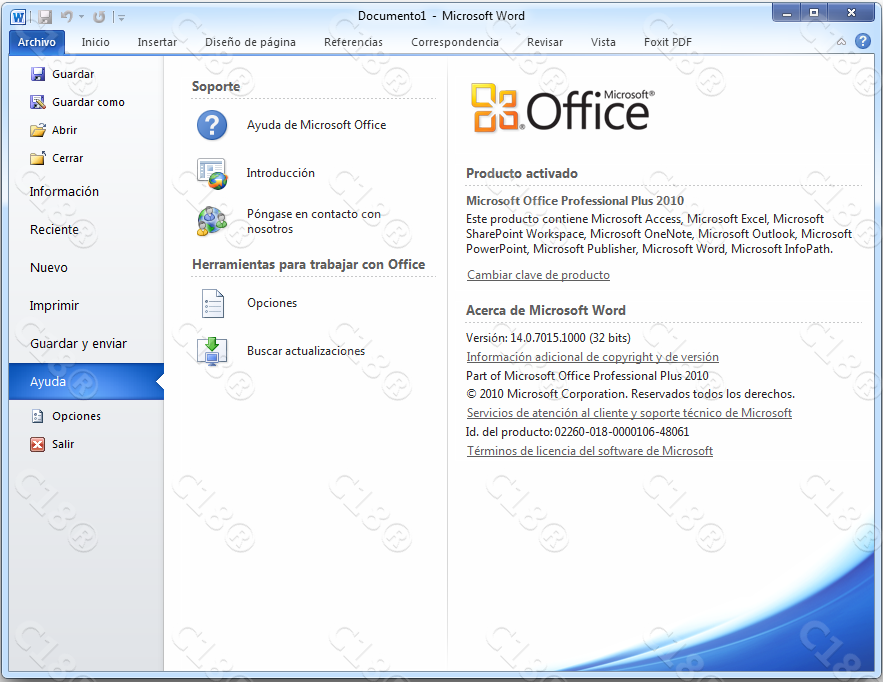Select the highlighted Ayuda section
This screenshot has height=682, width=883.
point(86,382)
